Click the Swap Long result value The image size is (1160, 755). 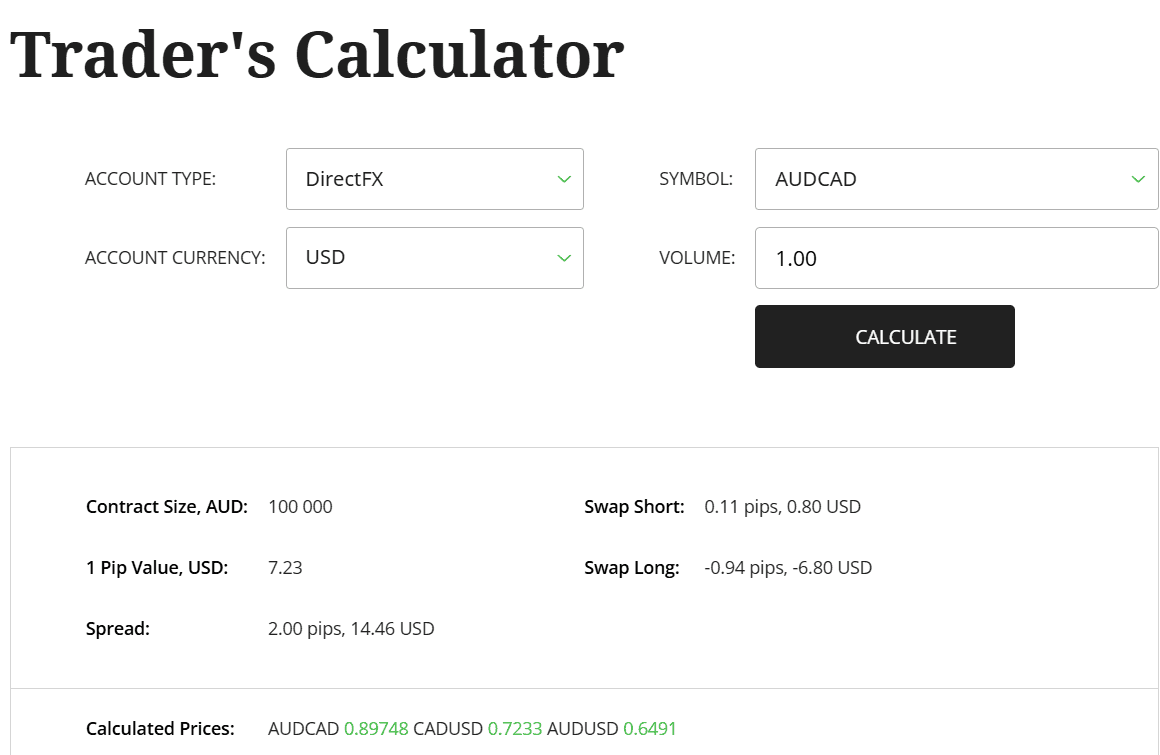(x=788, y=568)
